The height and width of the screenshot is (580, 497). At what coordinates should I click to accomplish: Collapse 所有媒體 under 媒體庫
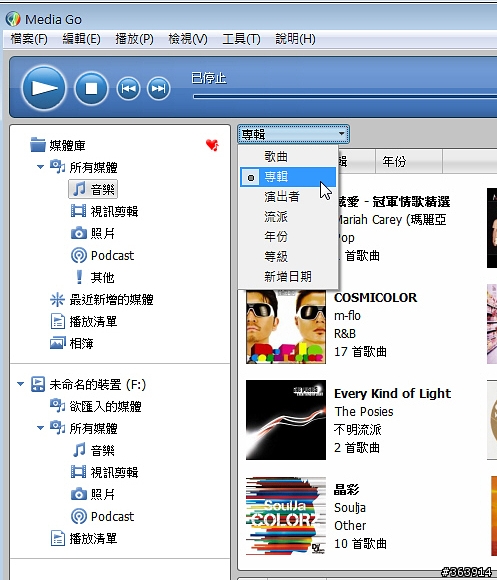(40, 167)
